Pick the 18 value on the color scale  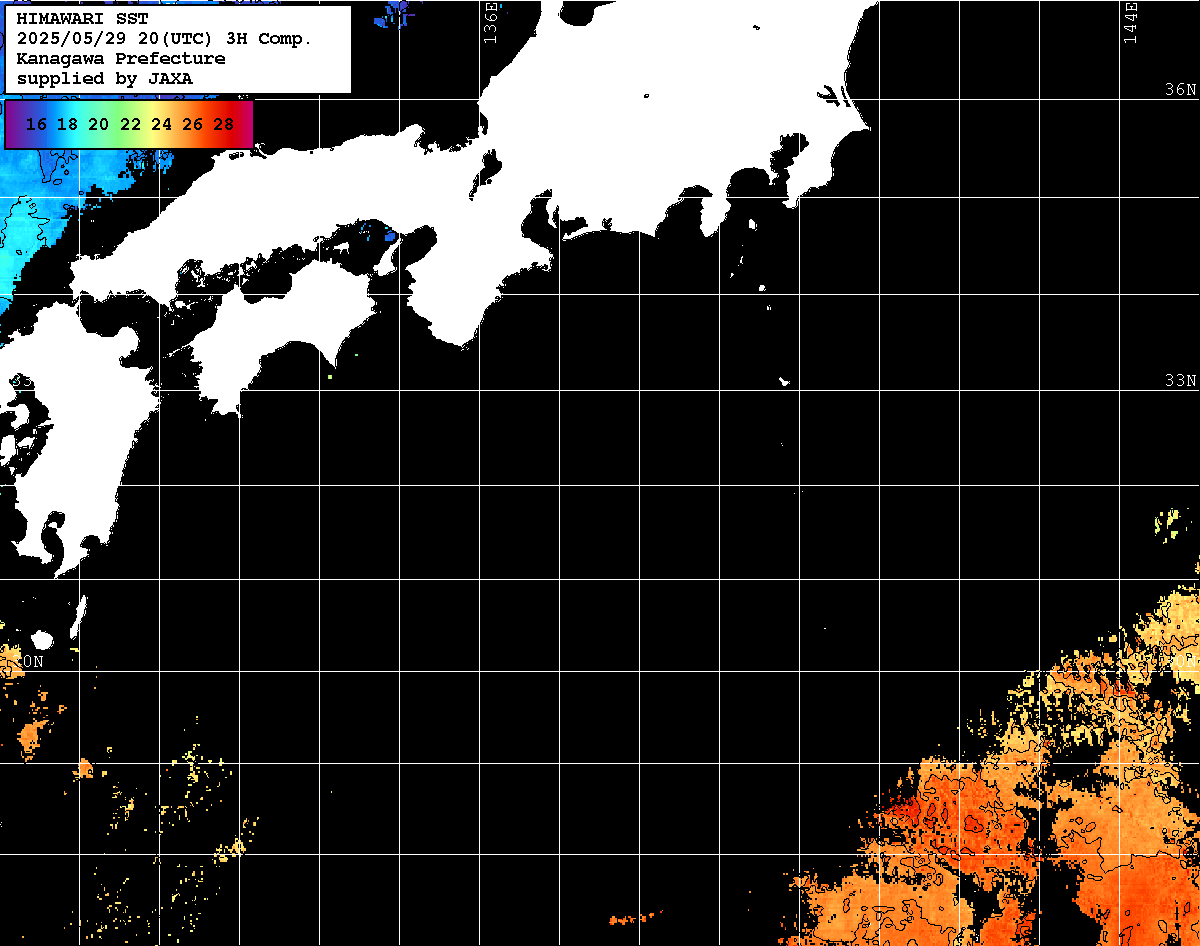click(x=68, y=124)
